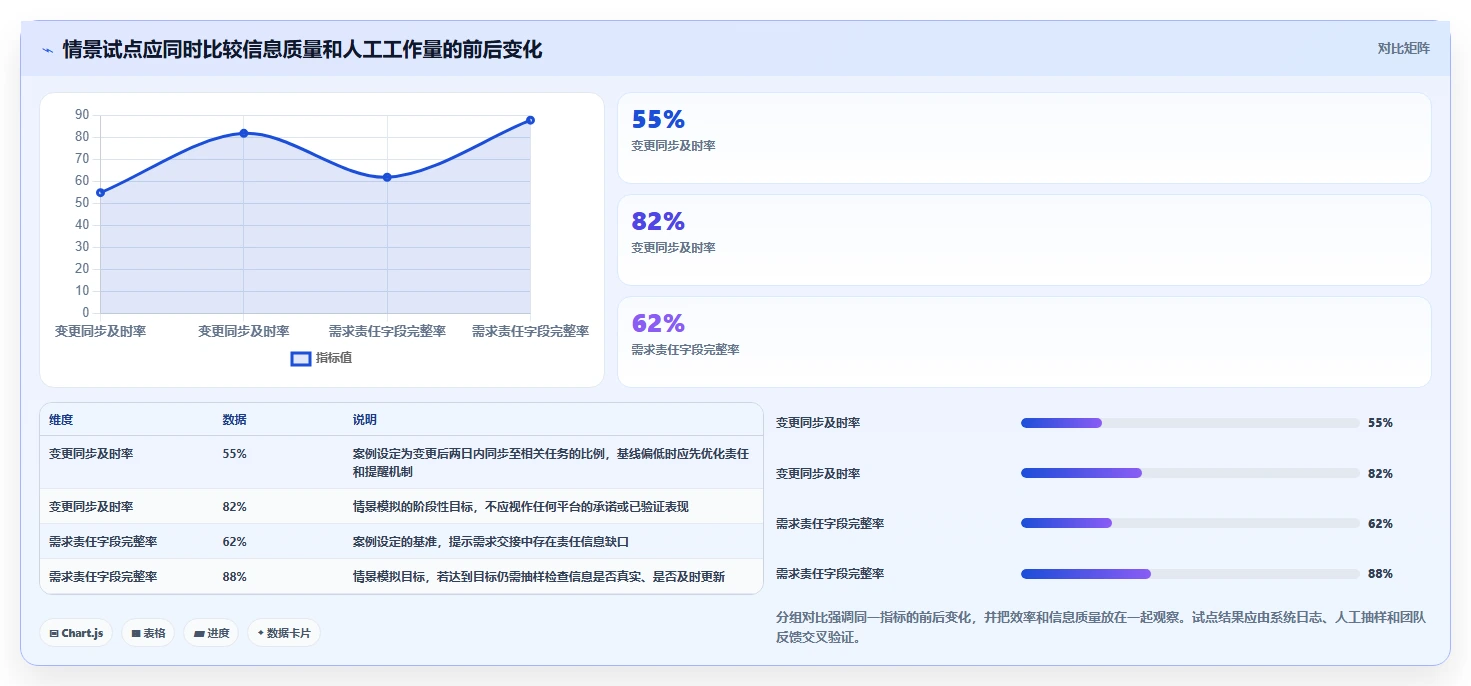1471x686 pixels.
Task: Select the 数据卡片 tag chip
Action: [x=284, y=633]
